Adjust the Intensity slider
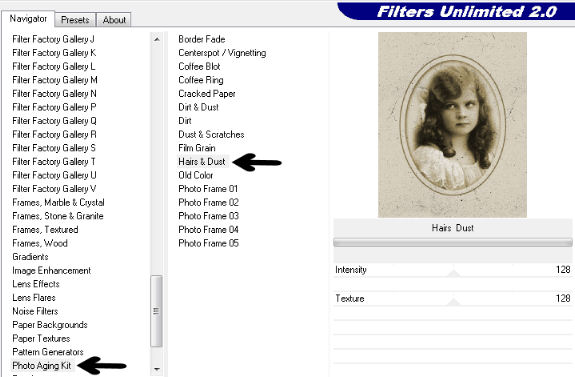The height and width of the screenshot is (377, 575). tap(454, 274)
